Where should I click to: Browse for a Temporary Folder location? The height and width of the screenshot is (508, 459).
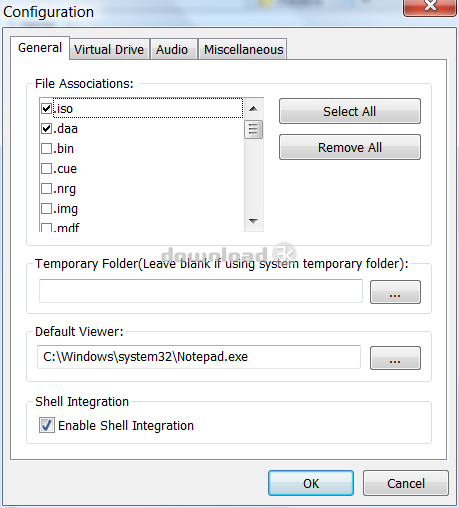[x=395, y=292]
